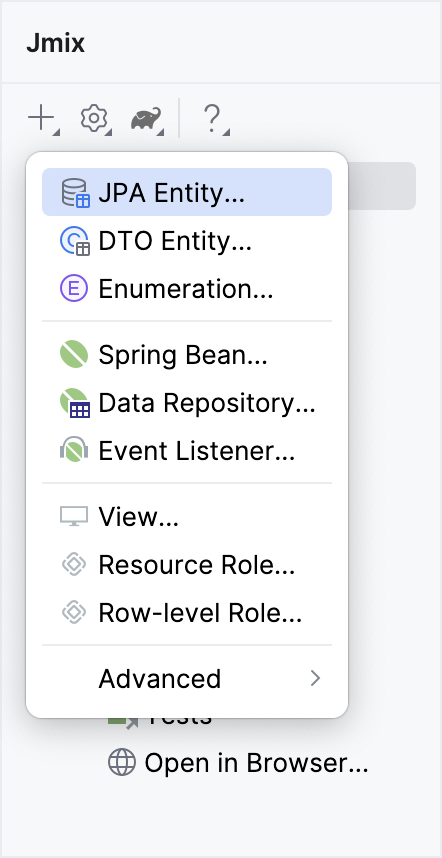
Task: Expand the Advanced submenu arrow
Action: pos(315,679)
